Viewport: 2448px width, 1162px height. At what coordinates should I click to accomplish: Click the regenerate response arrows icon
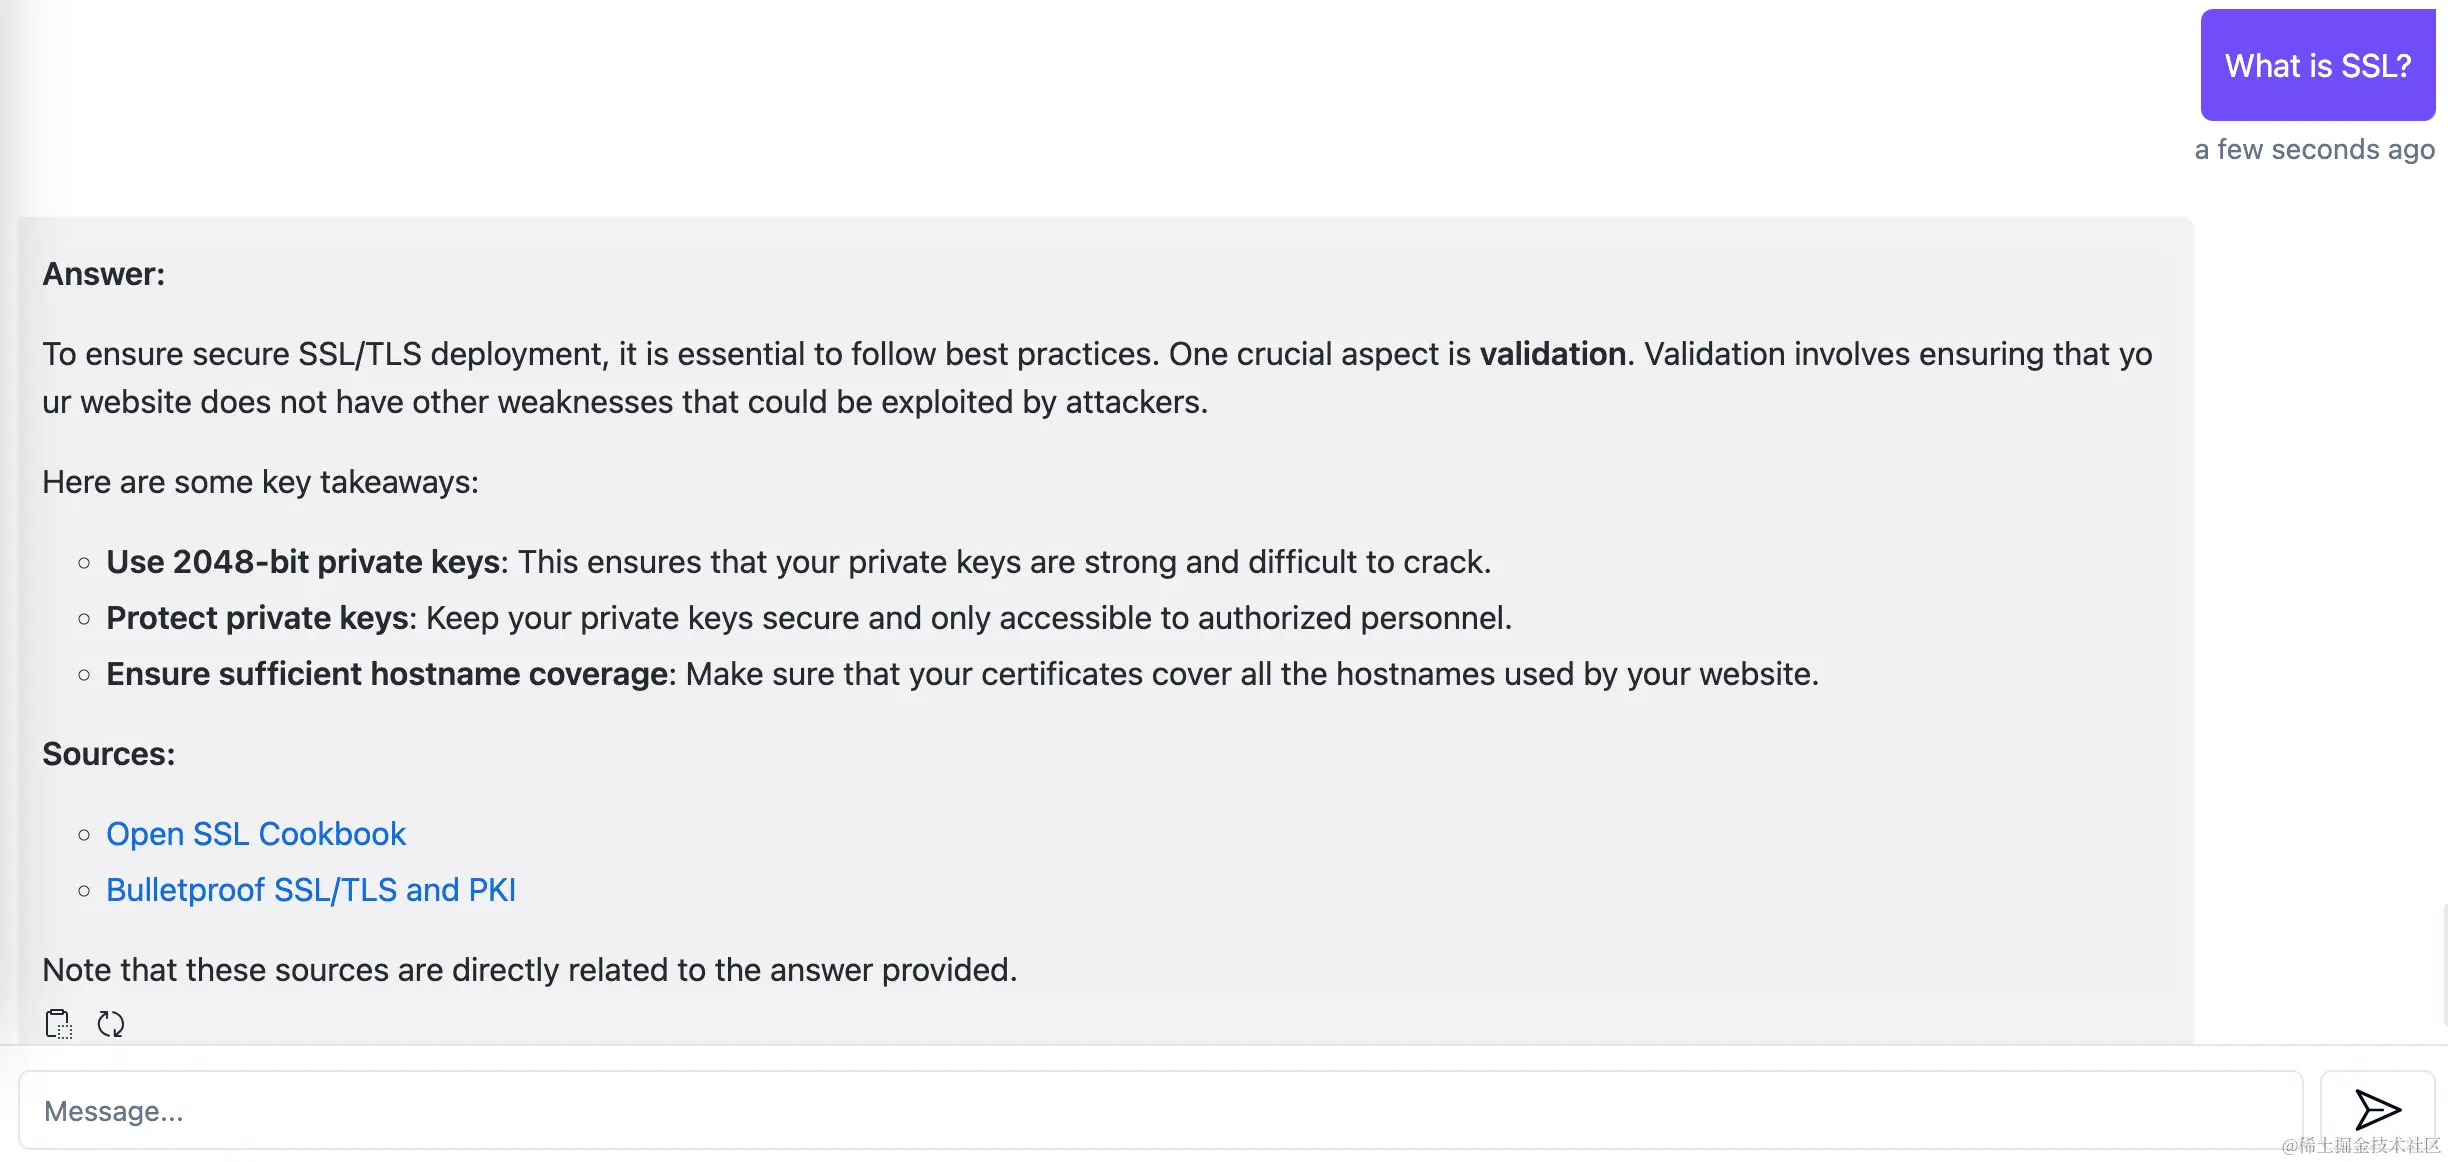pyautogui.click(x=110, y=1024)
